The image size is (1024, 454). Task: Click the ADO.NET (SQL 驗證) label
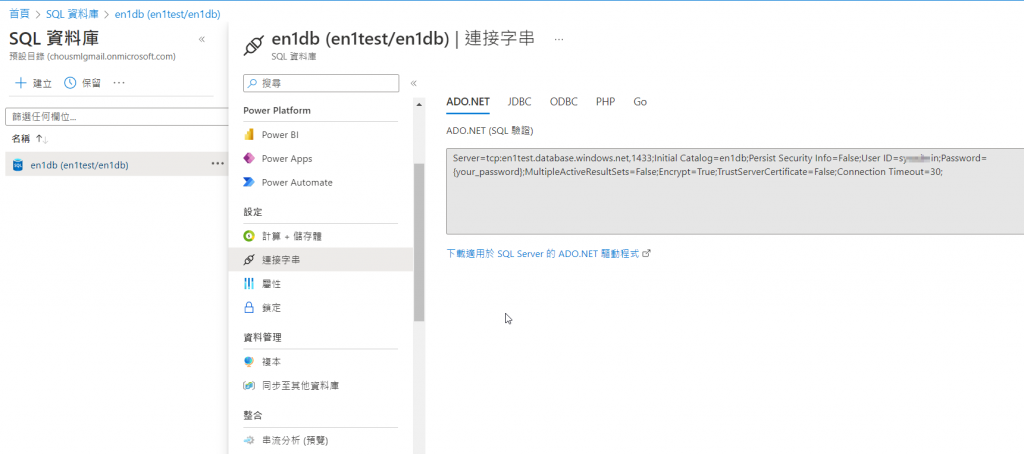[x=490, y=131]
